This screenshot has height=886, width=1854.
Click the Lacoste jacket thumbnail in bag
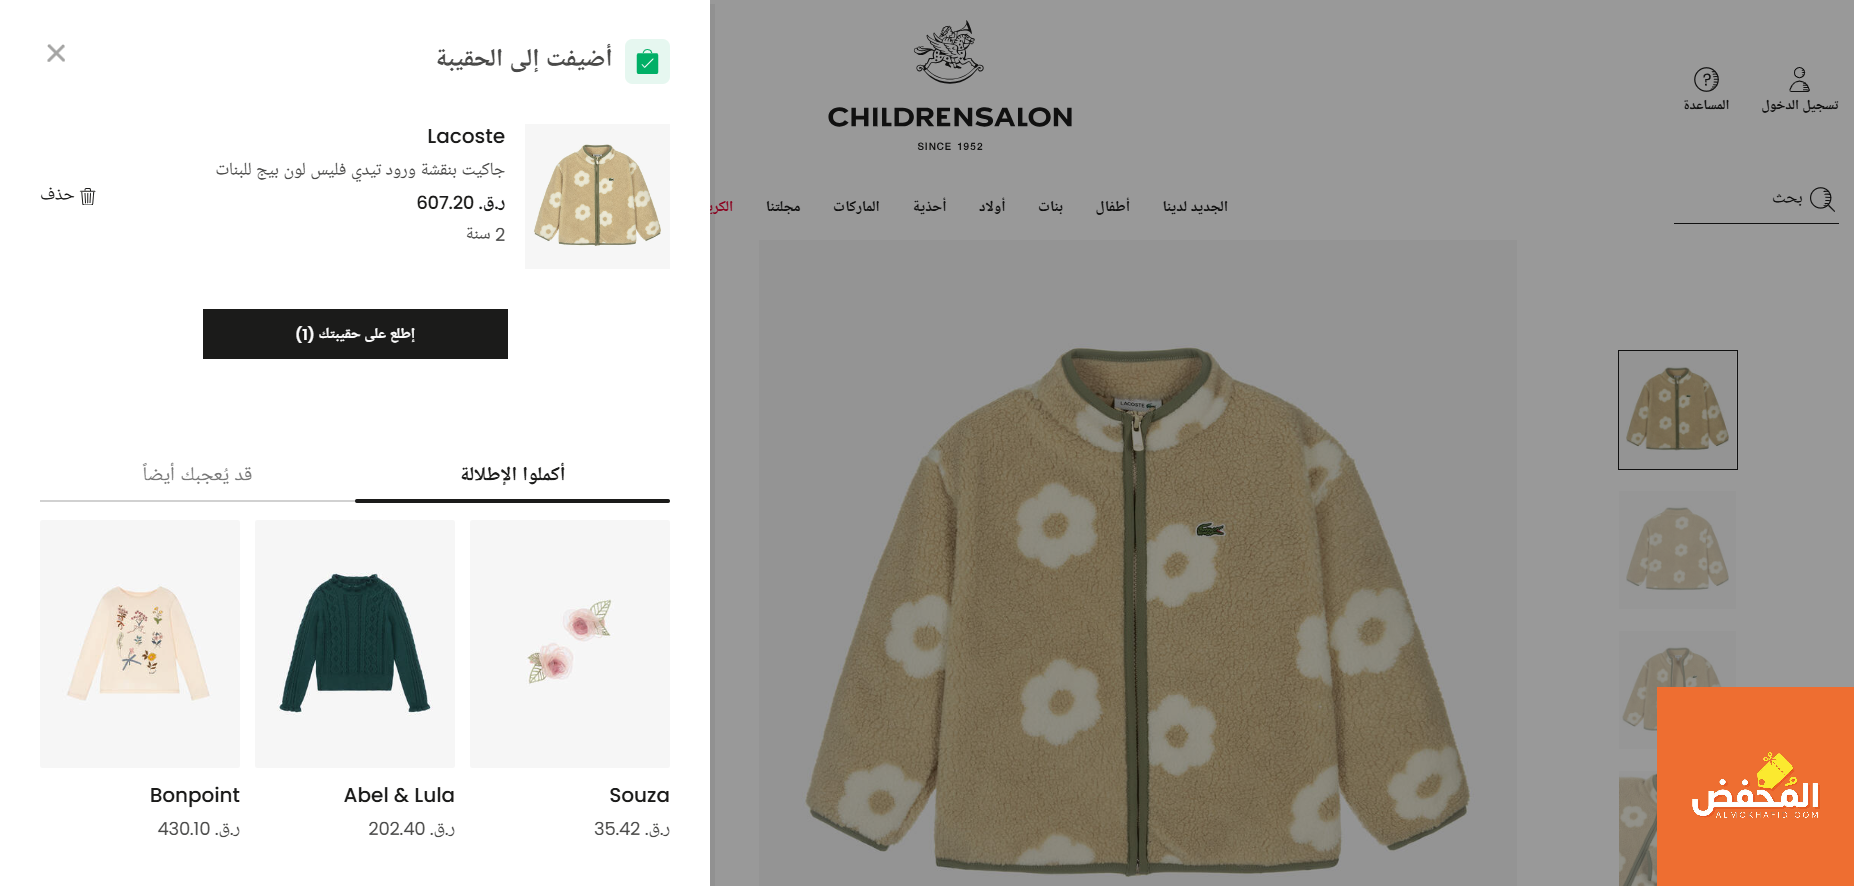[x=597, y=196]
